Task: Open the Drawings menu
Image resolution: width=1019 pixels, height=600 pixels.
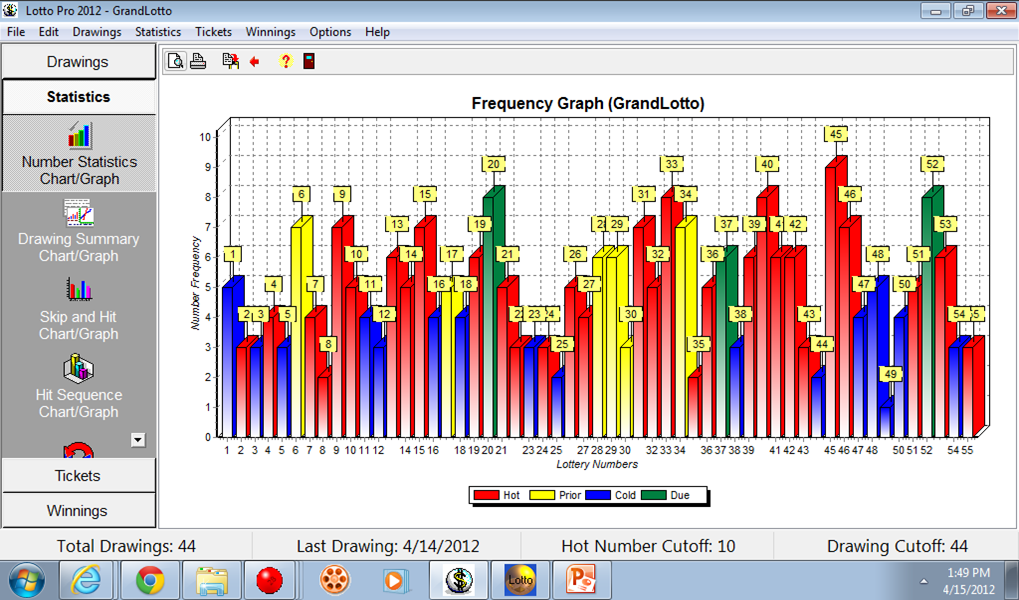Action: (97, 32)
